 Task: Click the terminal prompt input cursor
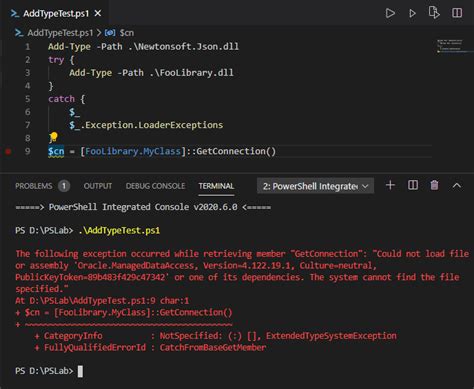80,371
